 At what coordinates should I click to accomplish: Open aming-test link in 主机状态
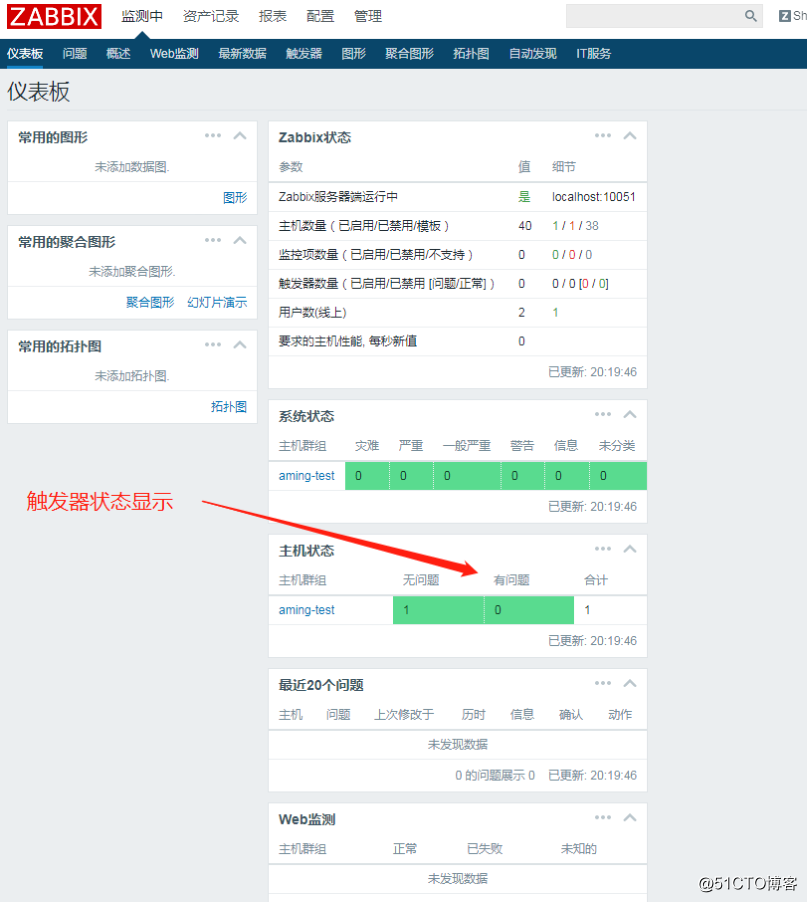pos(307,610)
